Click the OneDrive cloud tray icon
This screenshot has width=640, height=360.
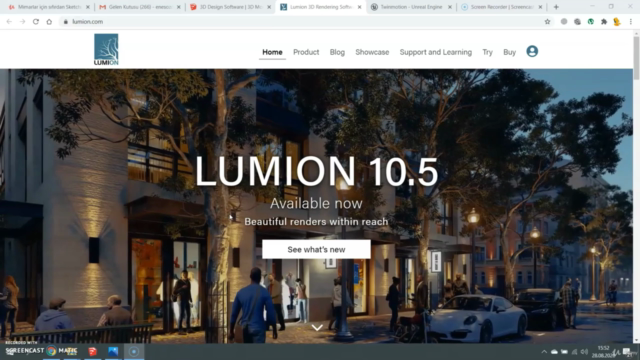[x=554, y=352]
